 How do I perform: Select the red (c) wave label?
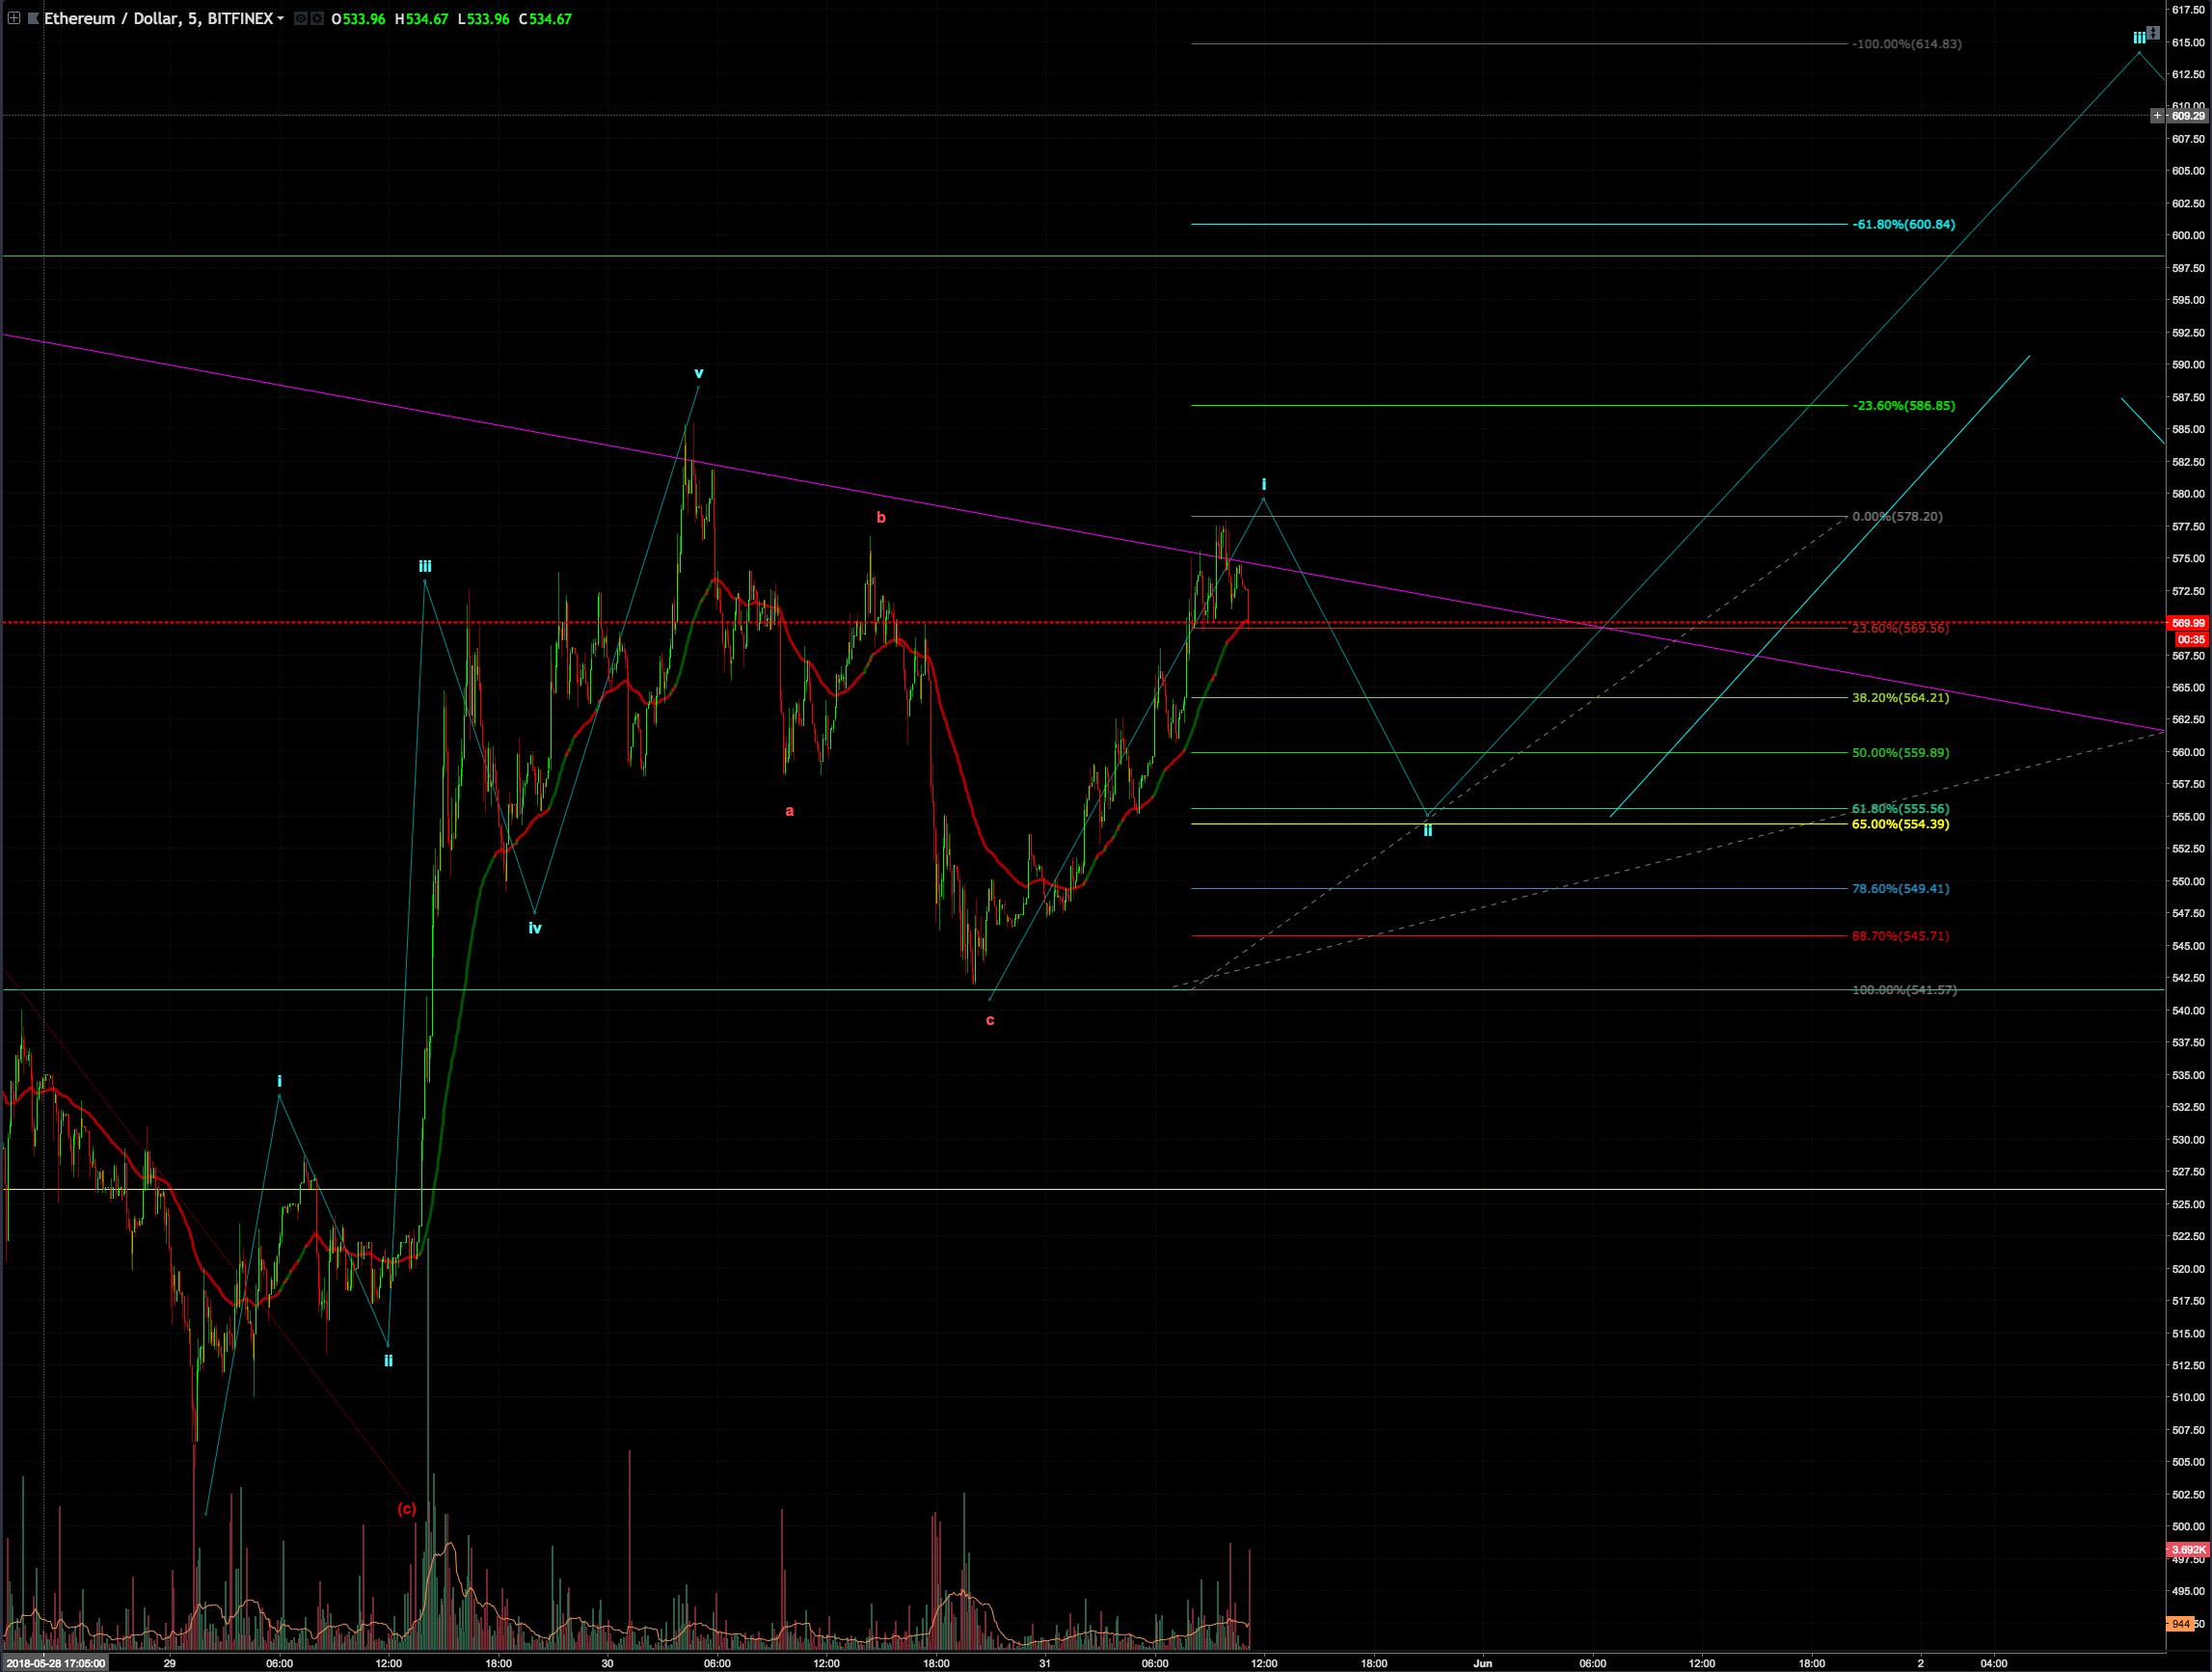[x=406, y=1508]
